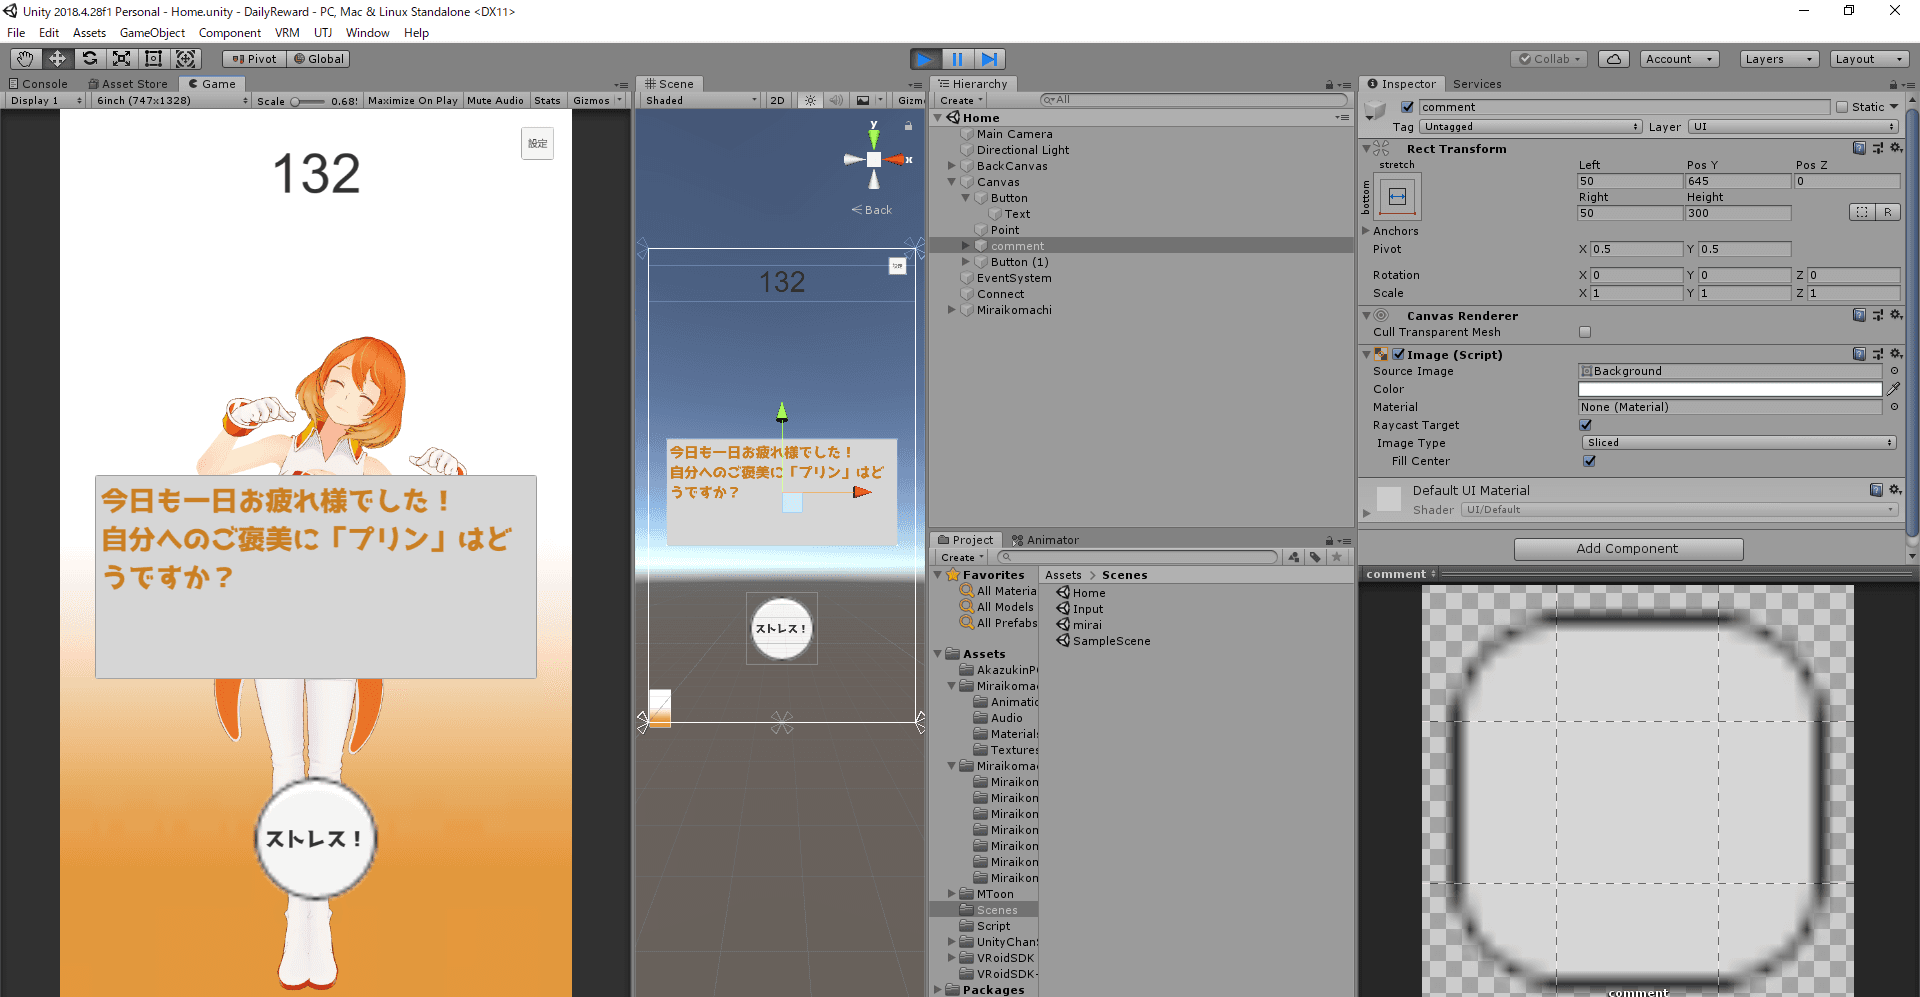Switch to the Services tab
Viewport: 1920px width, 997px height.
point(1477,84)
